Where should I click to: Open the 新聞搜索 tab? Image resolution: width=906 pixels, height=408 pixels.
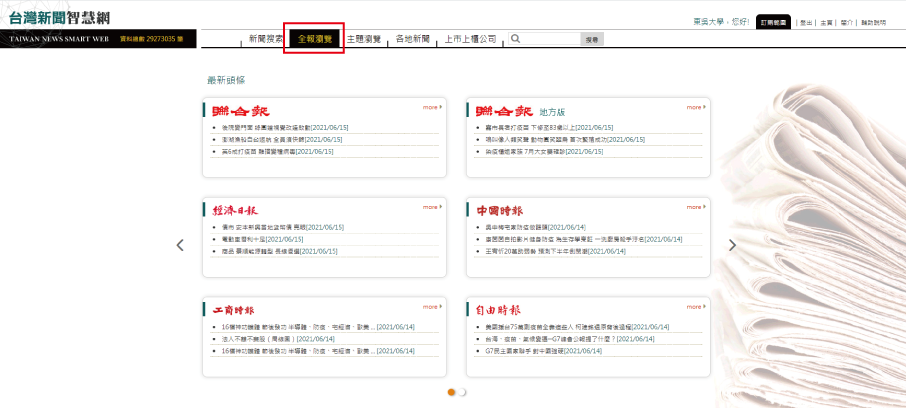tap(266, 39)
